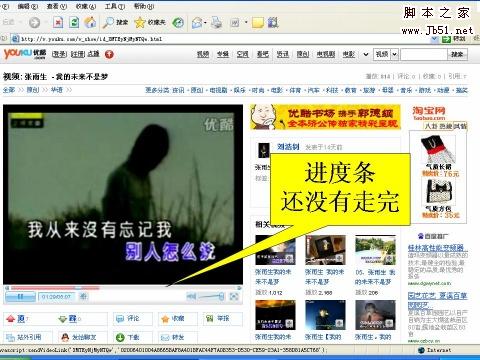Viewport: 480px width, 360px height.
Task: Mute the video with the speaker icon
Action: coord(191,296)
